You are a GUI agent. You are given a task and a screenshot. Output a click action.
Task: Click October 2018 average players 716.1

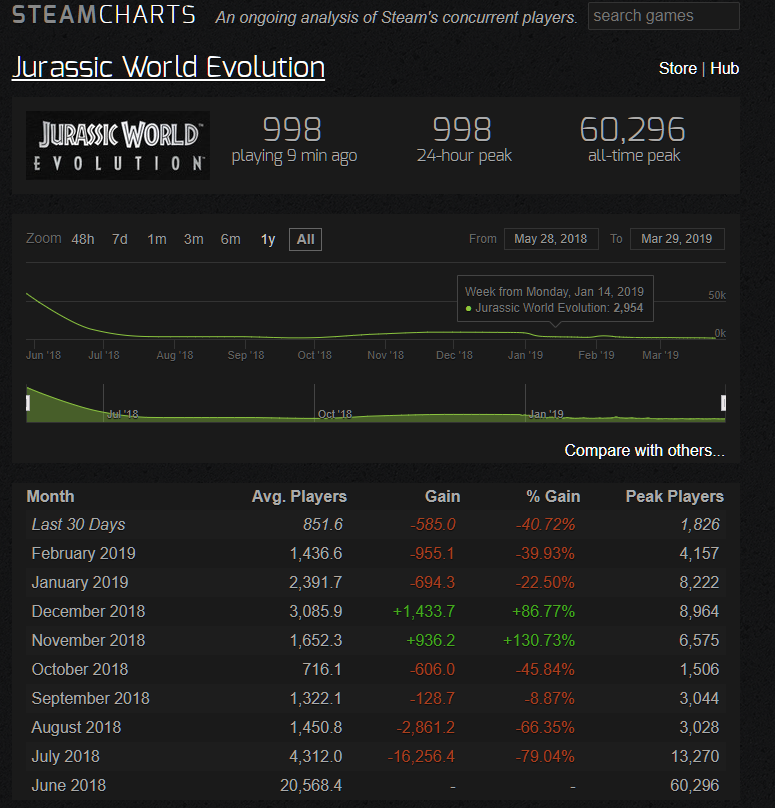(x=322, y=669)
